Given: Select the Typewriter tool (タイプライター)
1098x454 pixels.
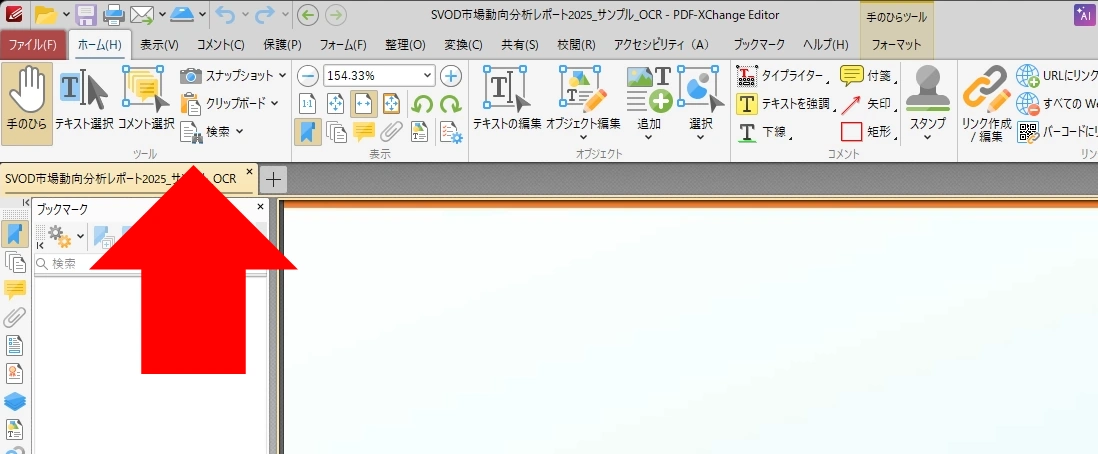Looking at the screenshot, I should click(782, 76).
